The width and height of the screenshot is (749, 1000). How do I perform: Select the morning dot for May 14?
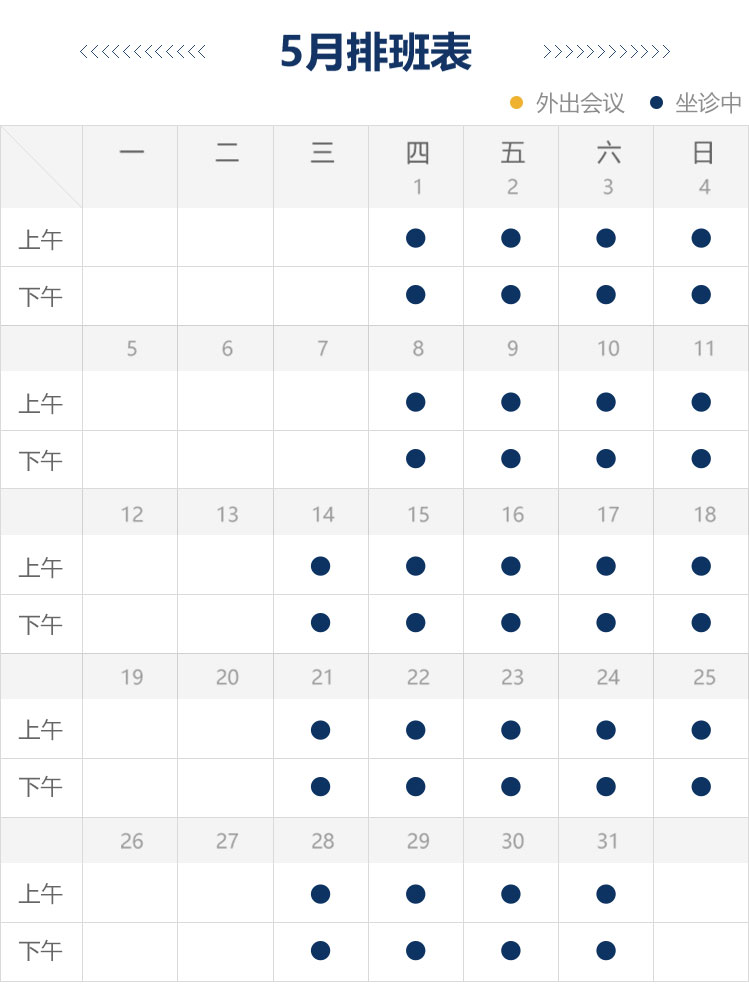320,566
